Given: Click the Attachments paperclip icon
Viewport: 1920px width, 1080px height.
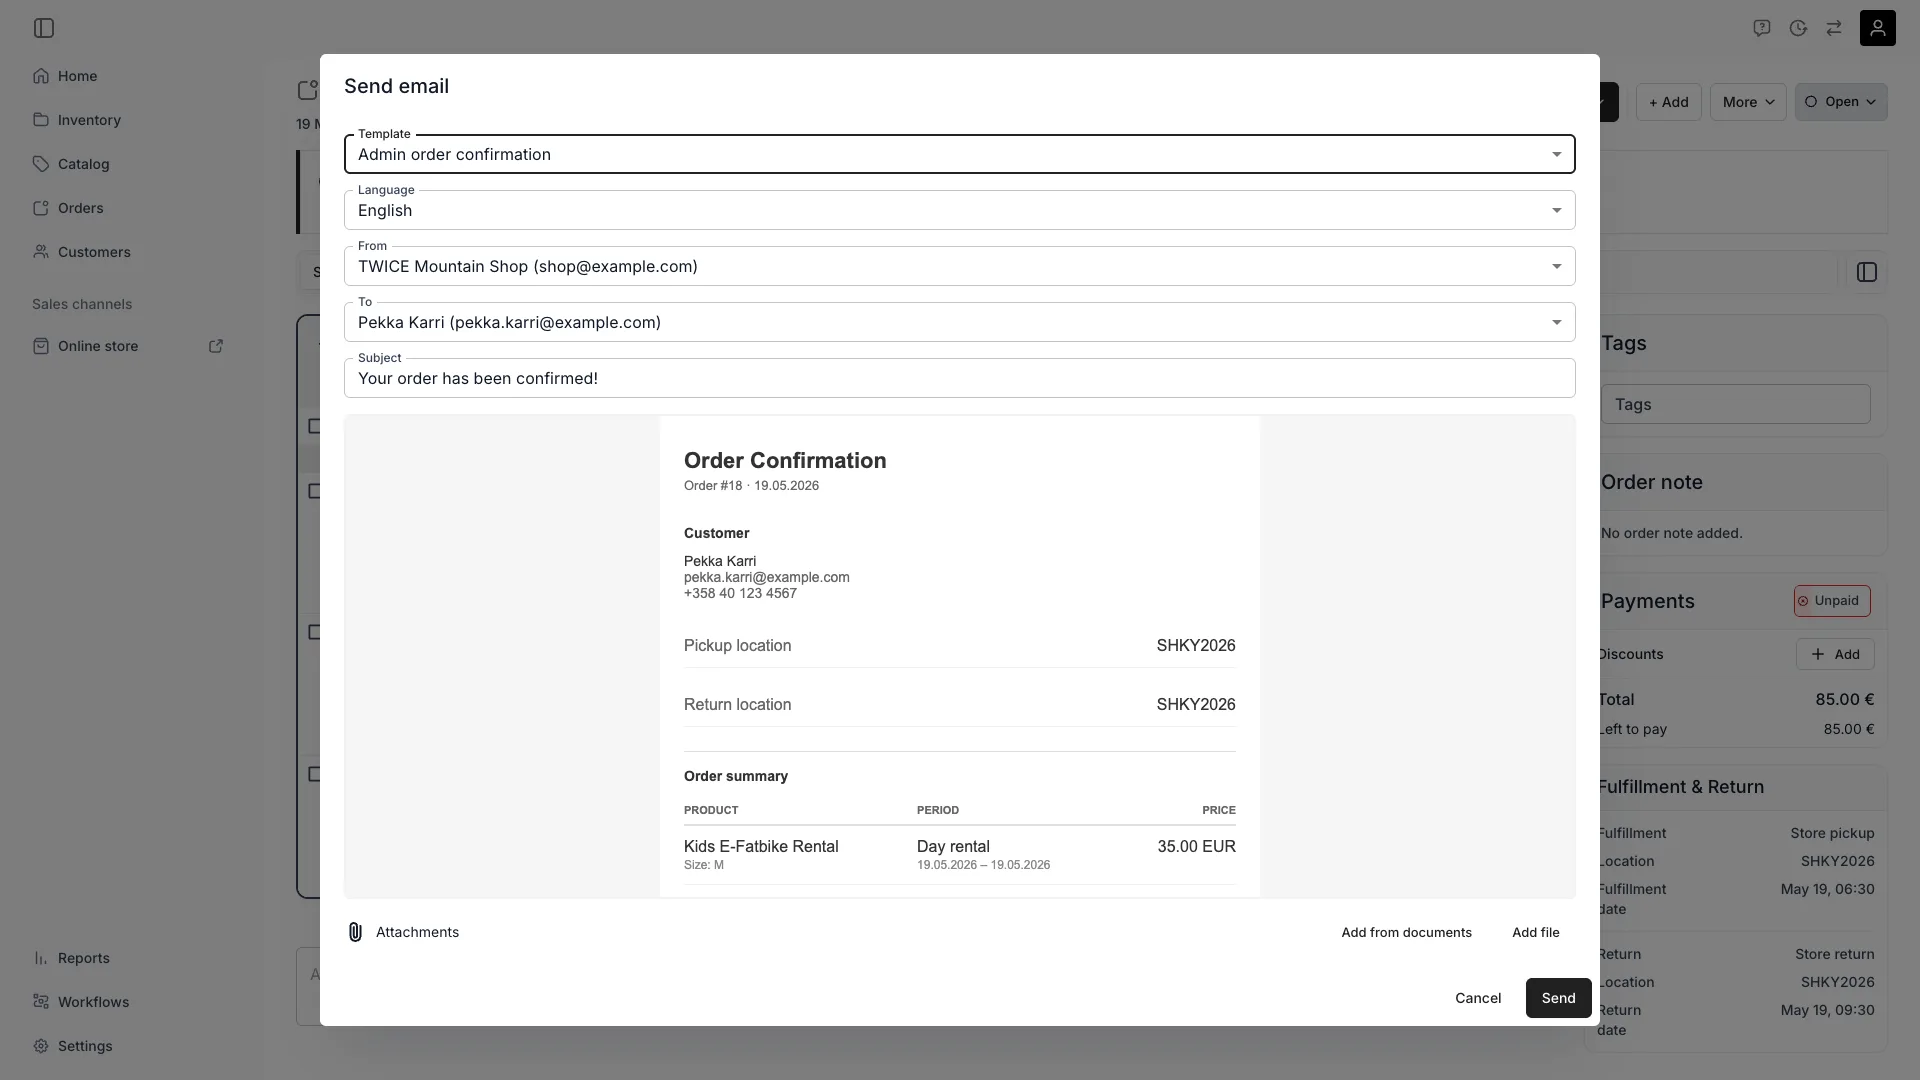Looking at the screenshot, I should point(355,932).
